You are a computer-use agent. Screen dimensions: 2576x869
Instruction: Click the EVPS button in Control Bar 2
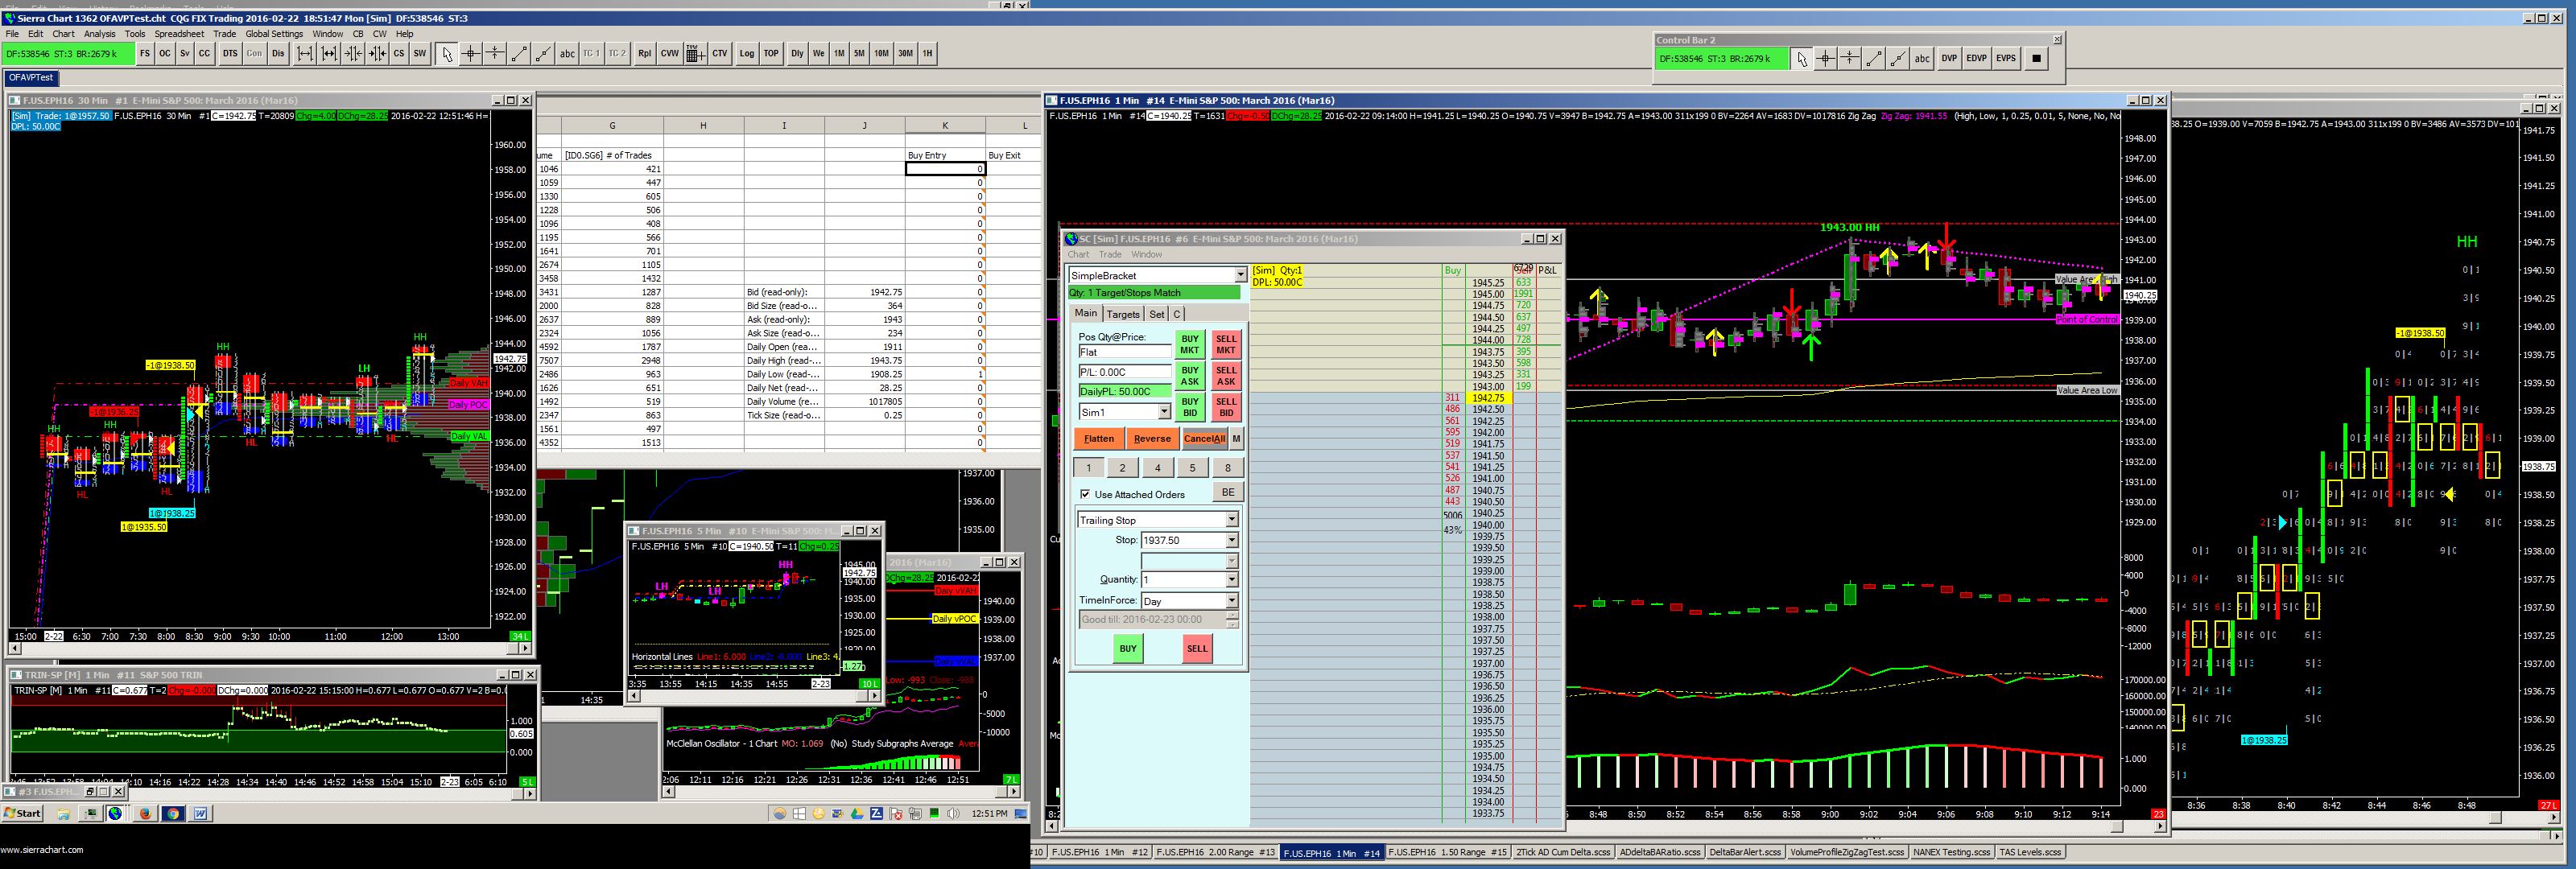point(2006,59)
